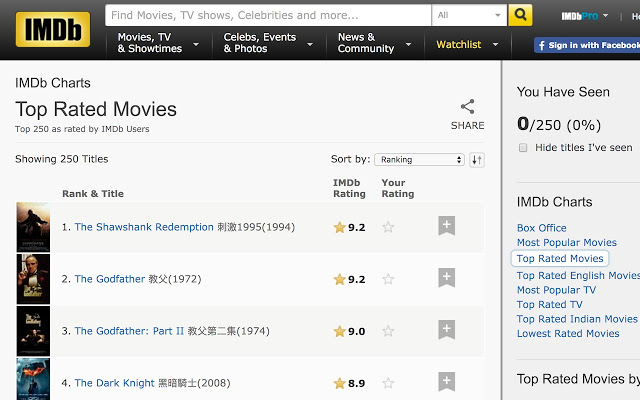Go to Lowest Rated Movies chart
This screenshot has width=640, height=400.
click(568, 333)
